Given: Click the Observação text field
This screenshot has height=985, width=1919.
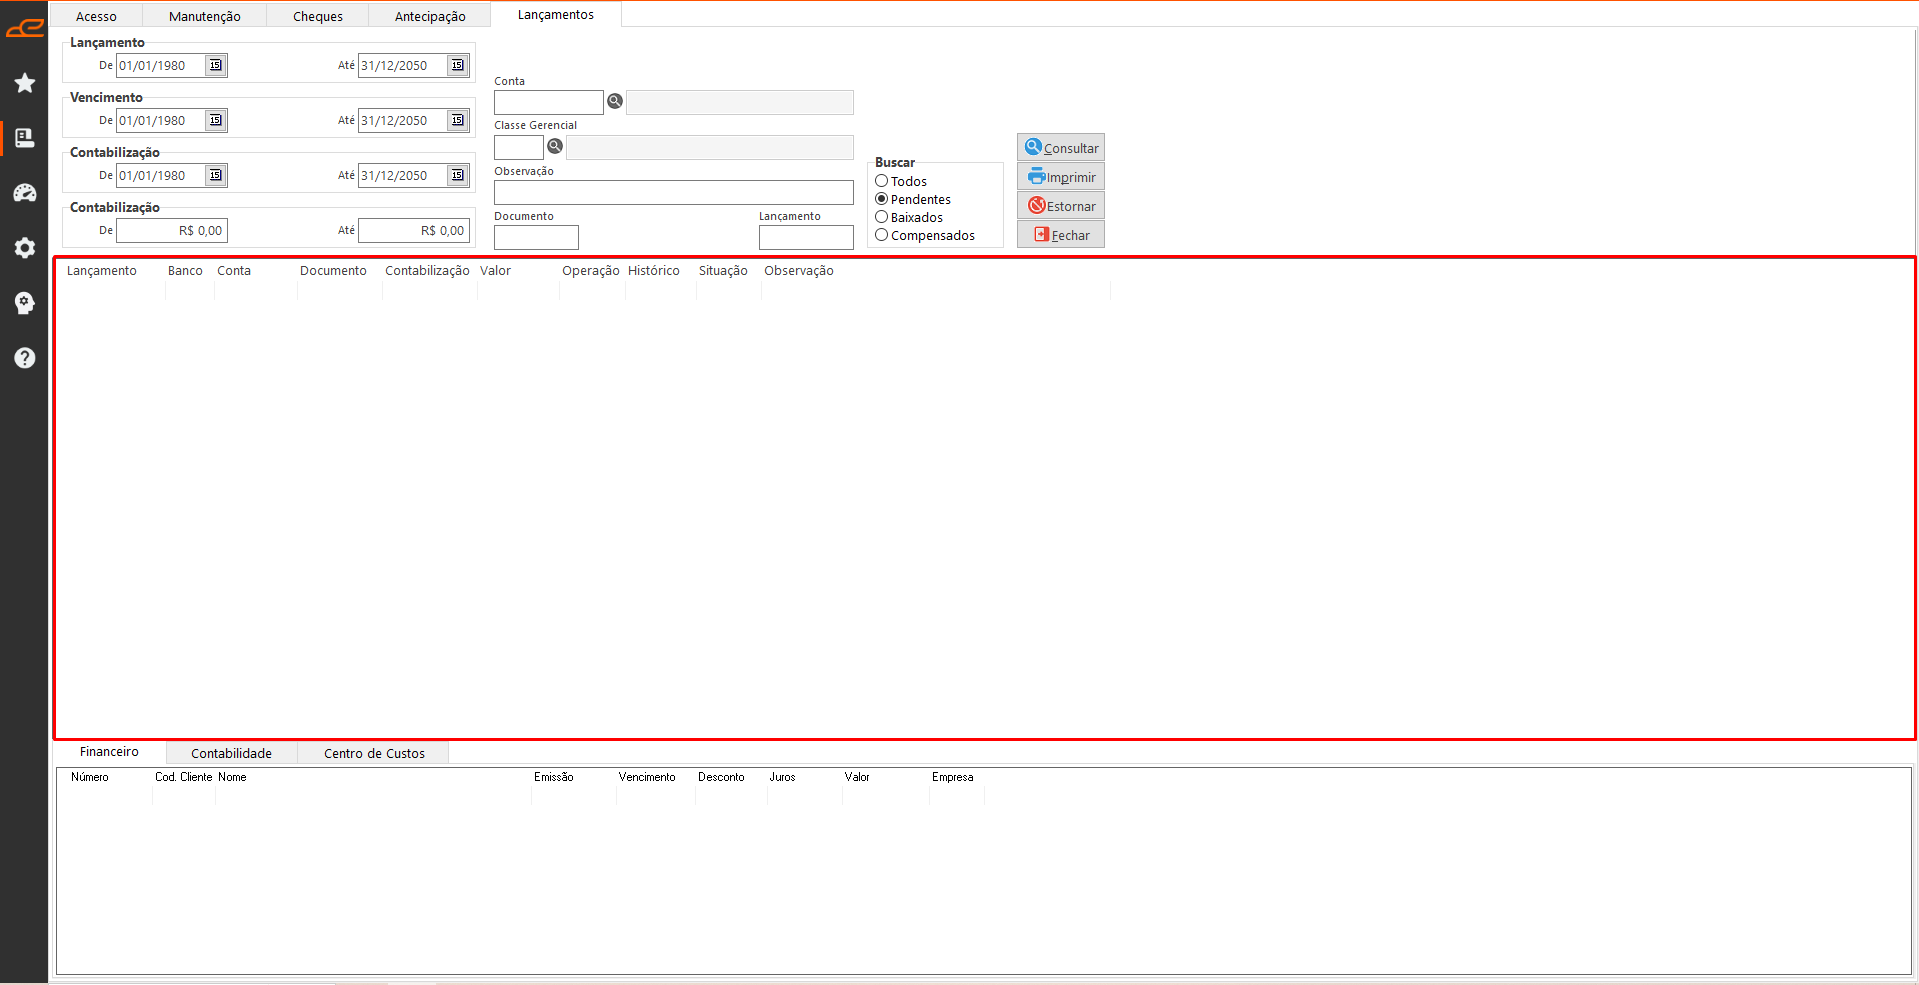Looking at the screenshot, I should pyautogui.click(x=673, y=193).
